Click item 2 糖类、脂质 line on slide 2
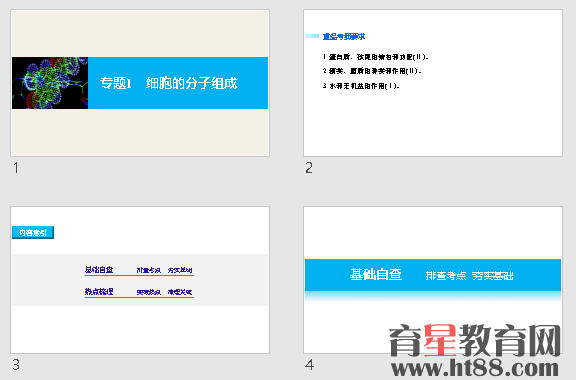This screenshot has height=380, width=576. pos(372,71)
